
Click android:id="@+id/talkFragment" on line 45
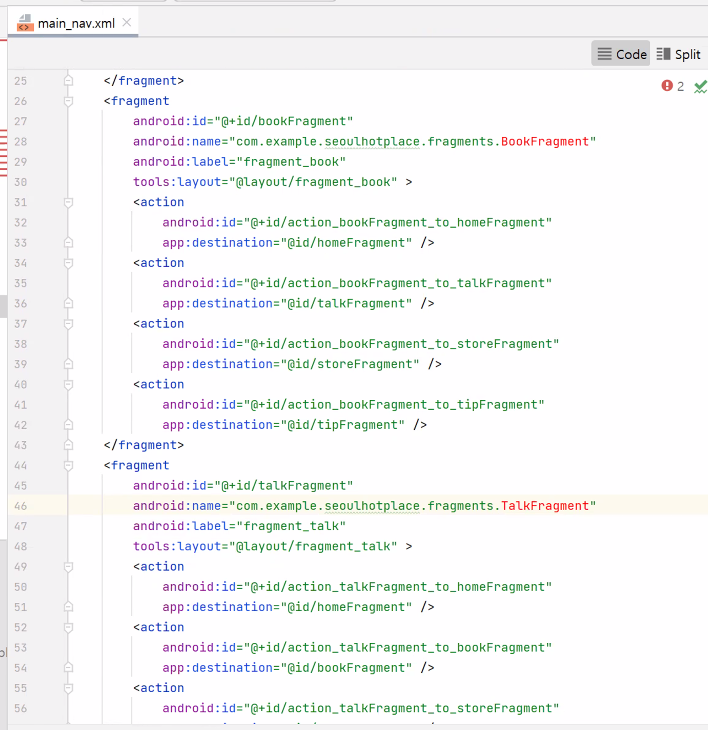[243, 486]
